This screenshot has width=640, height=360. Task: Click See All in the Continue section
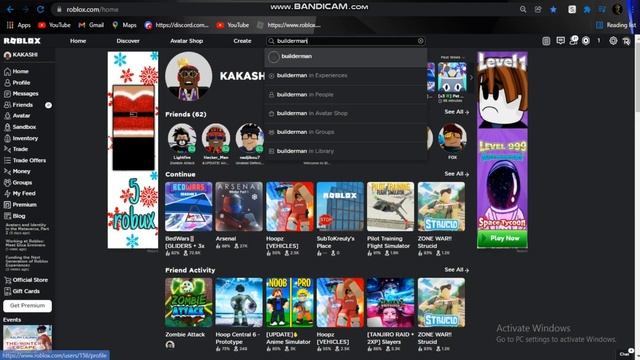pos(456,174)
